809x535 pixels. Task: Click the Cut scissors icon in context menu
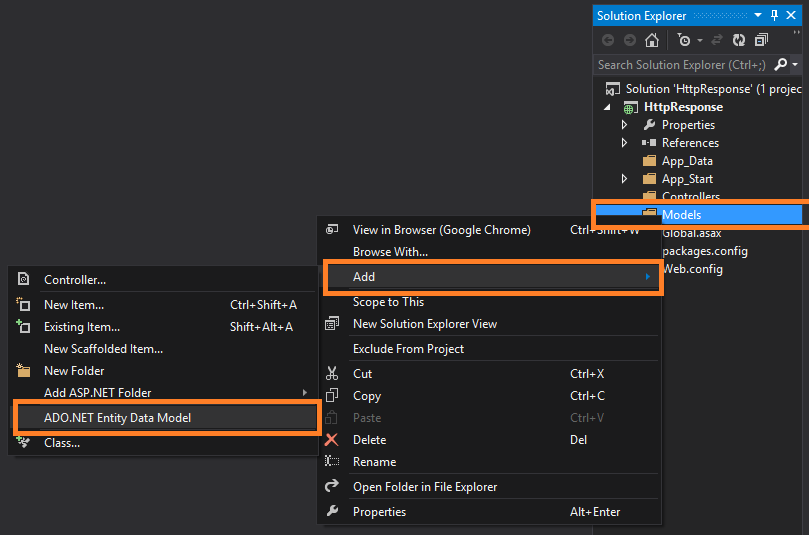[333, 374]
